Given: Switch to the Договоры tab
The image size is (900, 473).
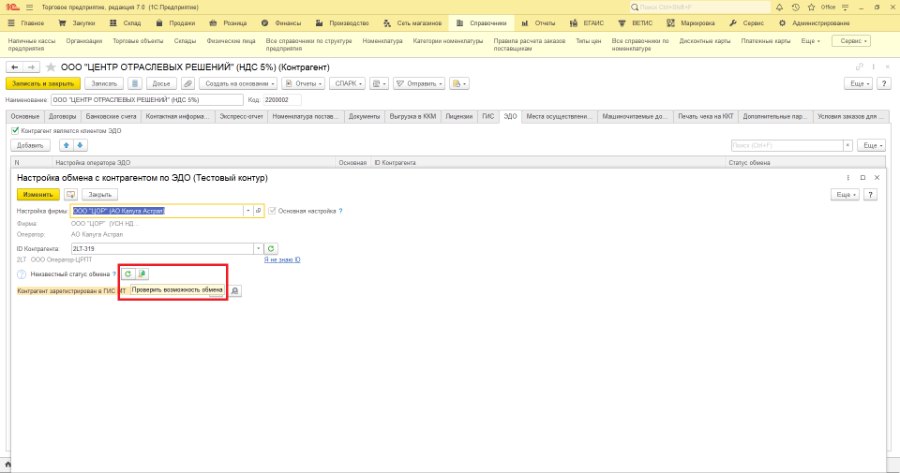Looking at the screenshot, I should tap(63, 117).
